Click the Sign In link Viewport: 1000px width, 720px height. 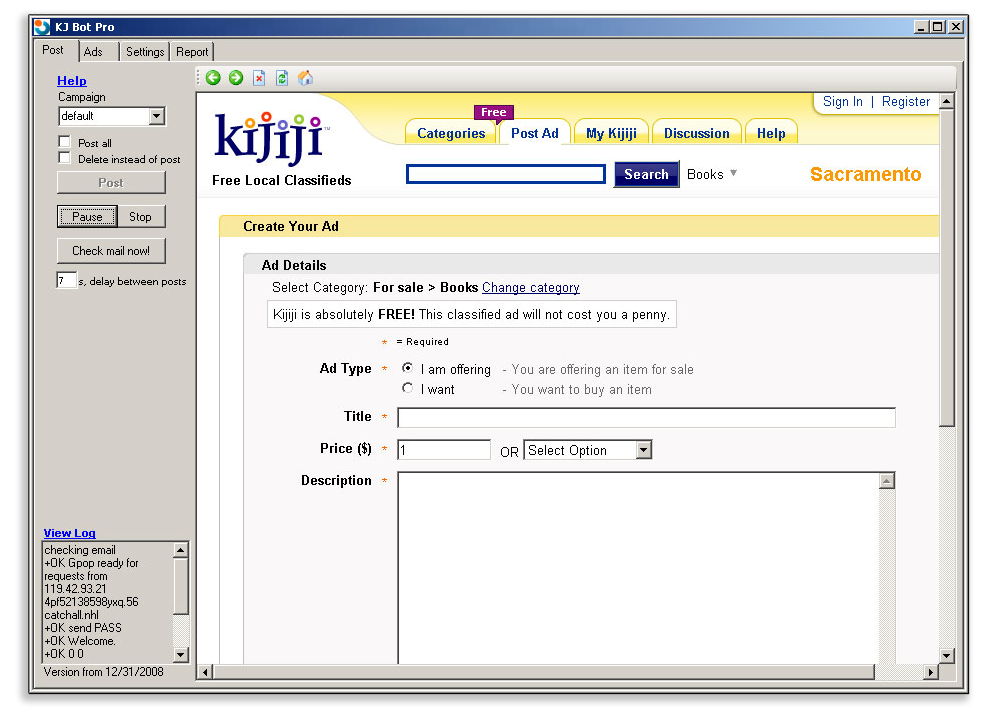click(842, 101)
